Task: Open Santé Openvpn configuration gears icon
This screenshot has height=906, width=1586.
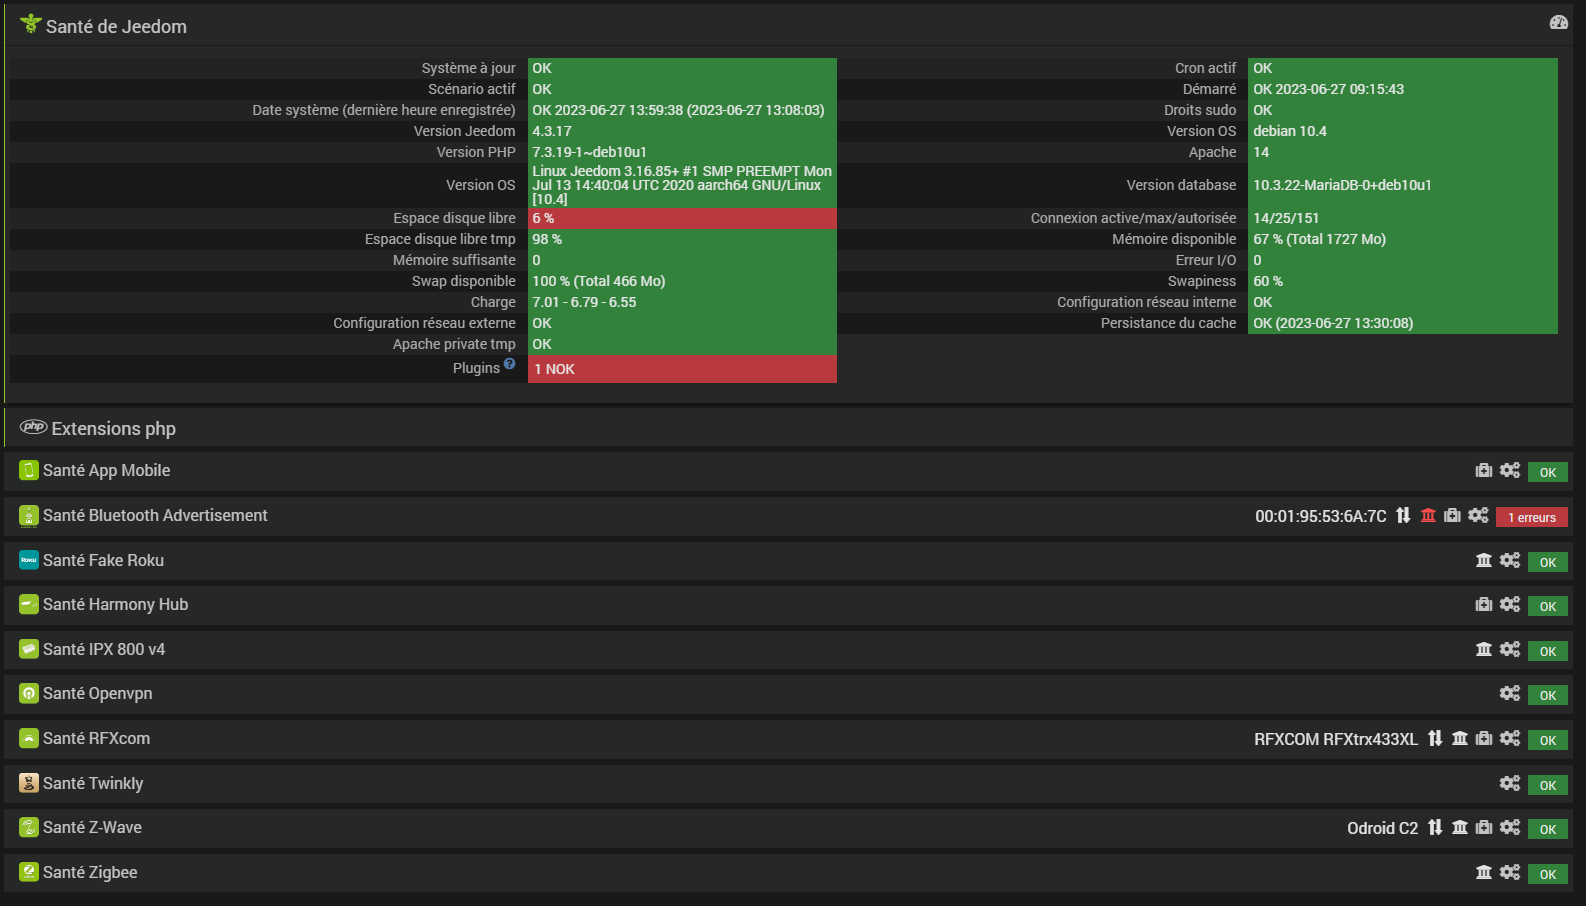Action: coord(1510,693)
